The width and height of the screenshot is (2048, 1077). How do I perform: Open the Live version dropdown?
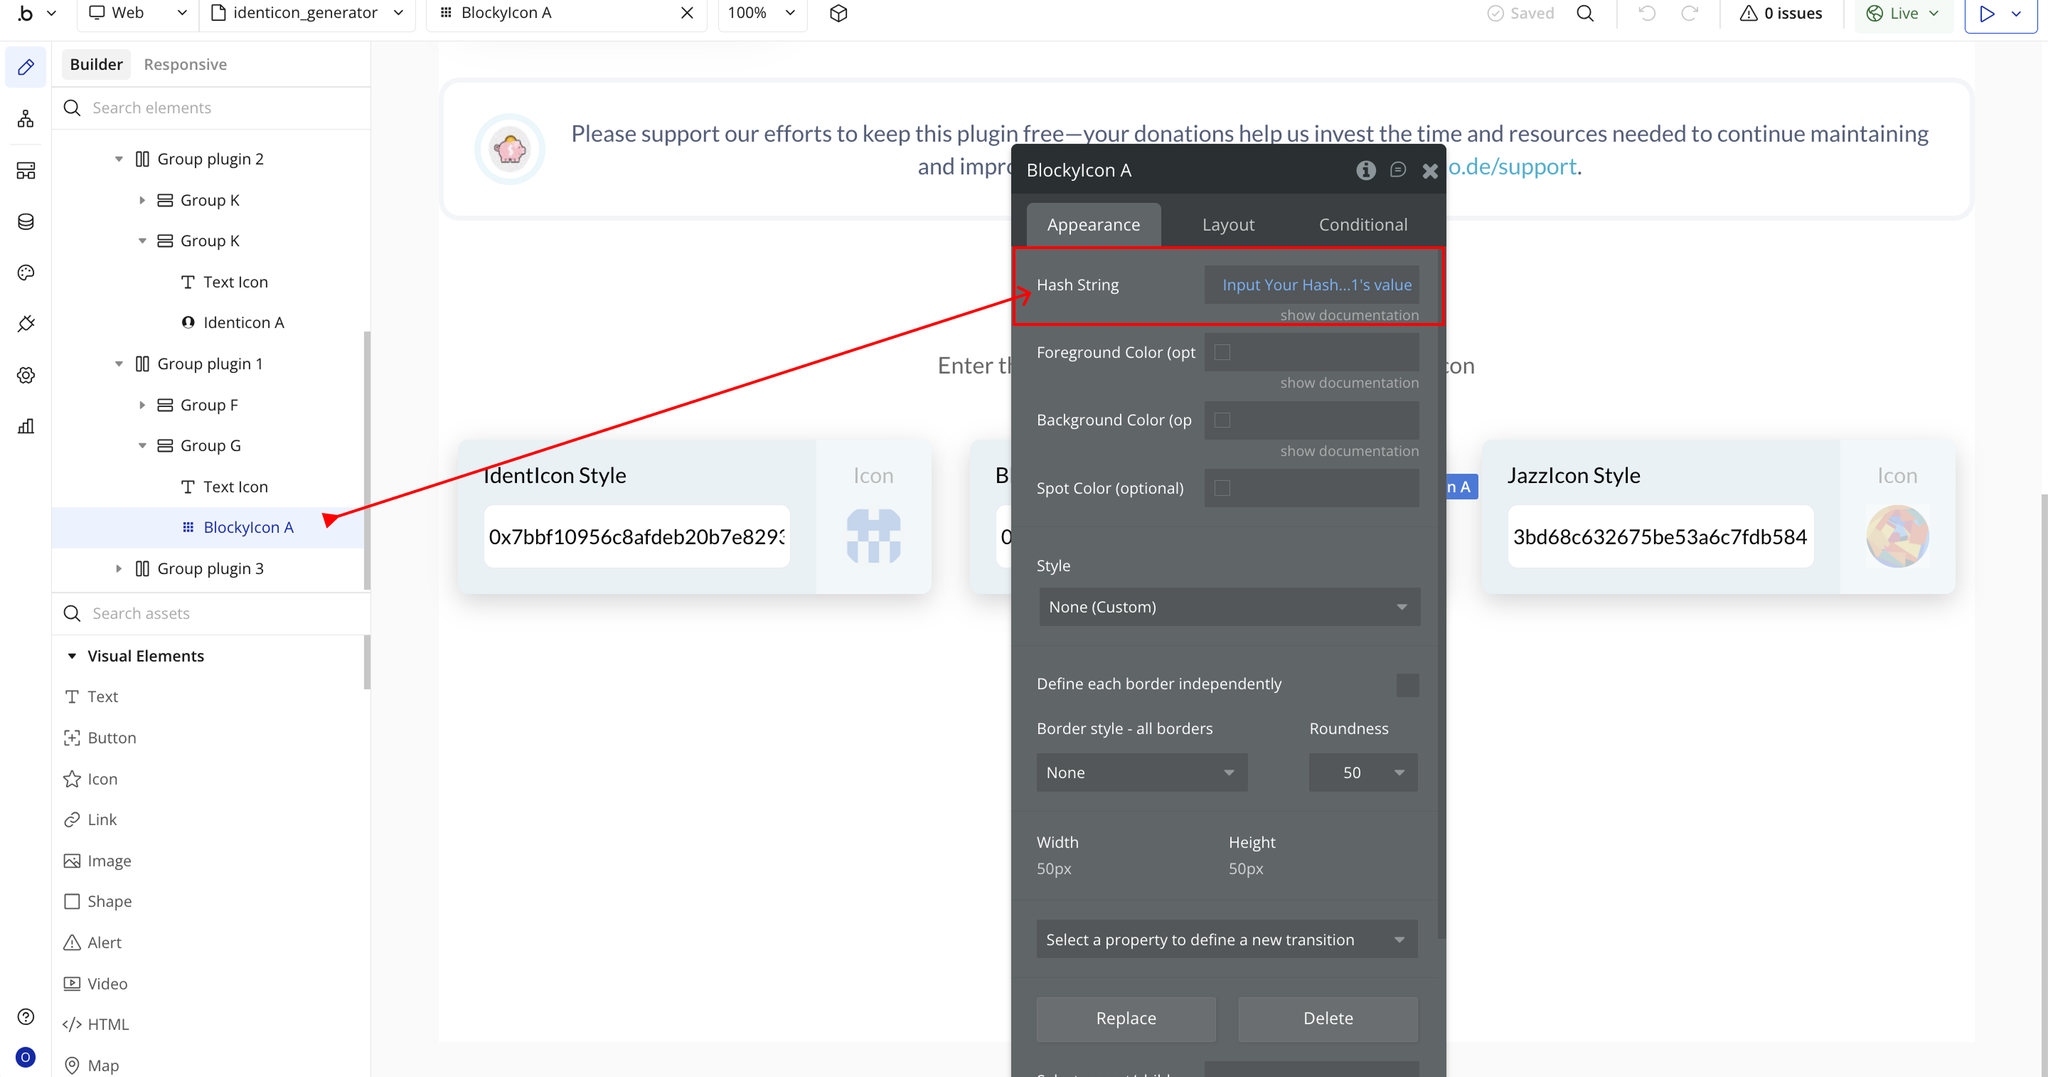click(1903, 13)
